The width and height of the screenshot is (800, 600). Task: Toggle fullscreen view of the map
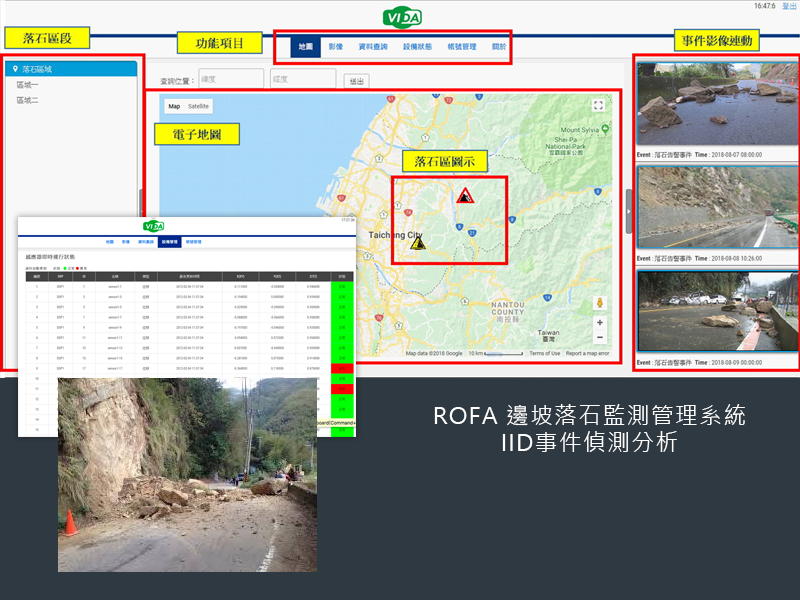(x=598, y=105)
